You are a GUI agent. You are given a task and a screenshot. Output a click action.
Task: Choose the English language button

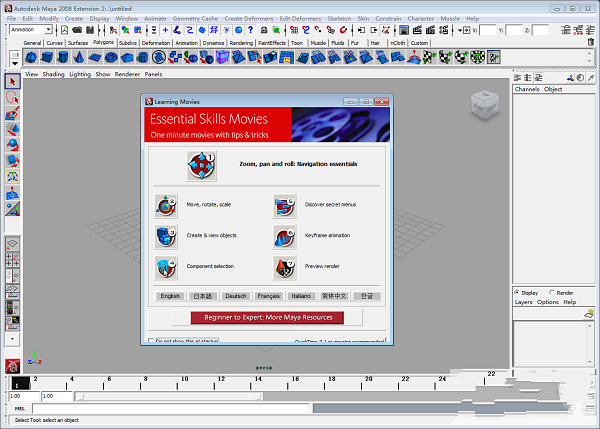coord(170,296)
